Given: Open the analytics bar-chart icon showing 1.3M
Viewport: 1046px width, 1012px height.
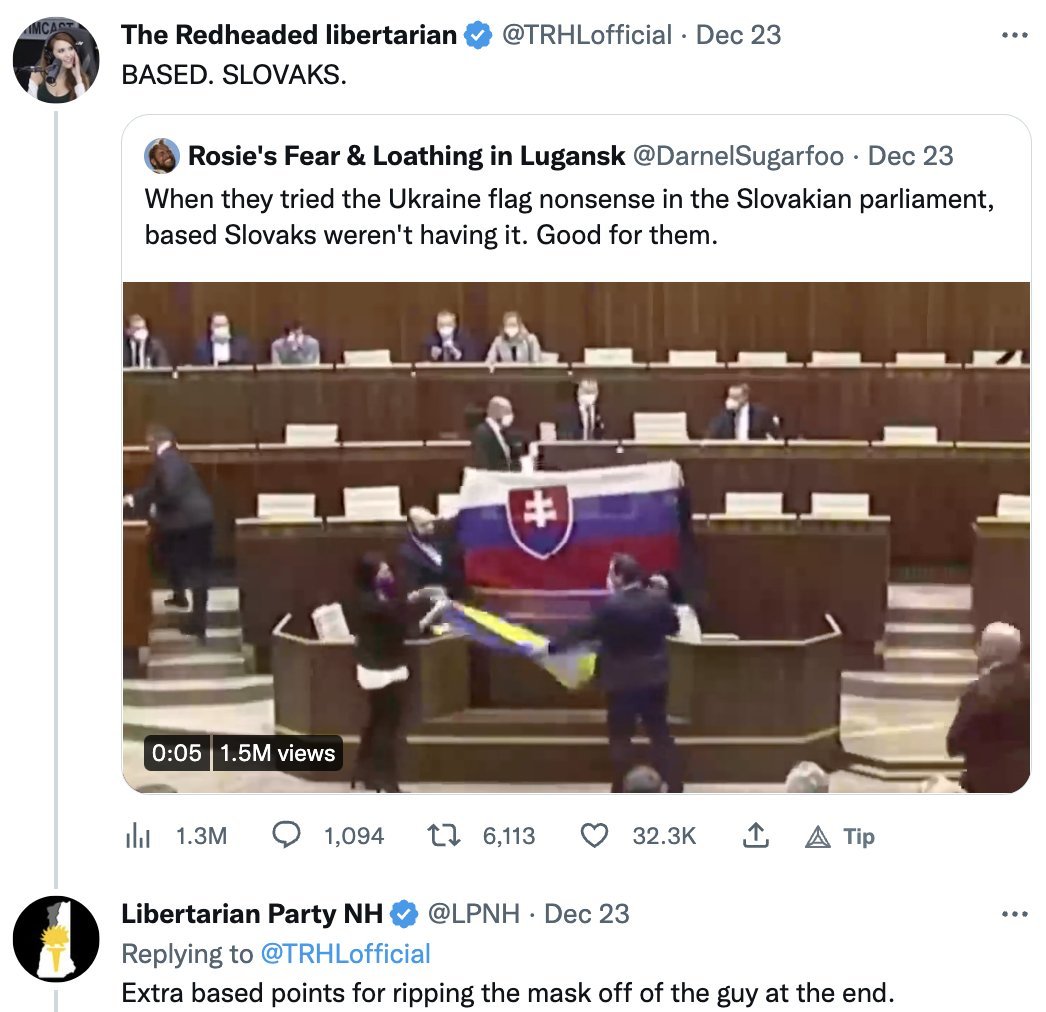Looking at the screenshot, I should (138, 836).
